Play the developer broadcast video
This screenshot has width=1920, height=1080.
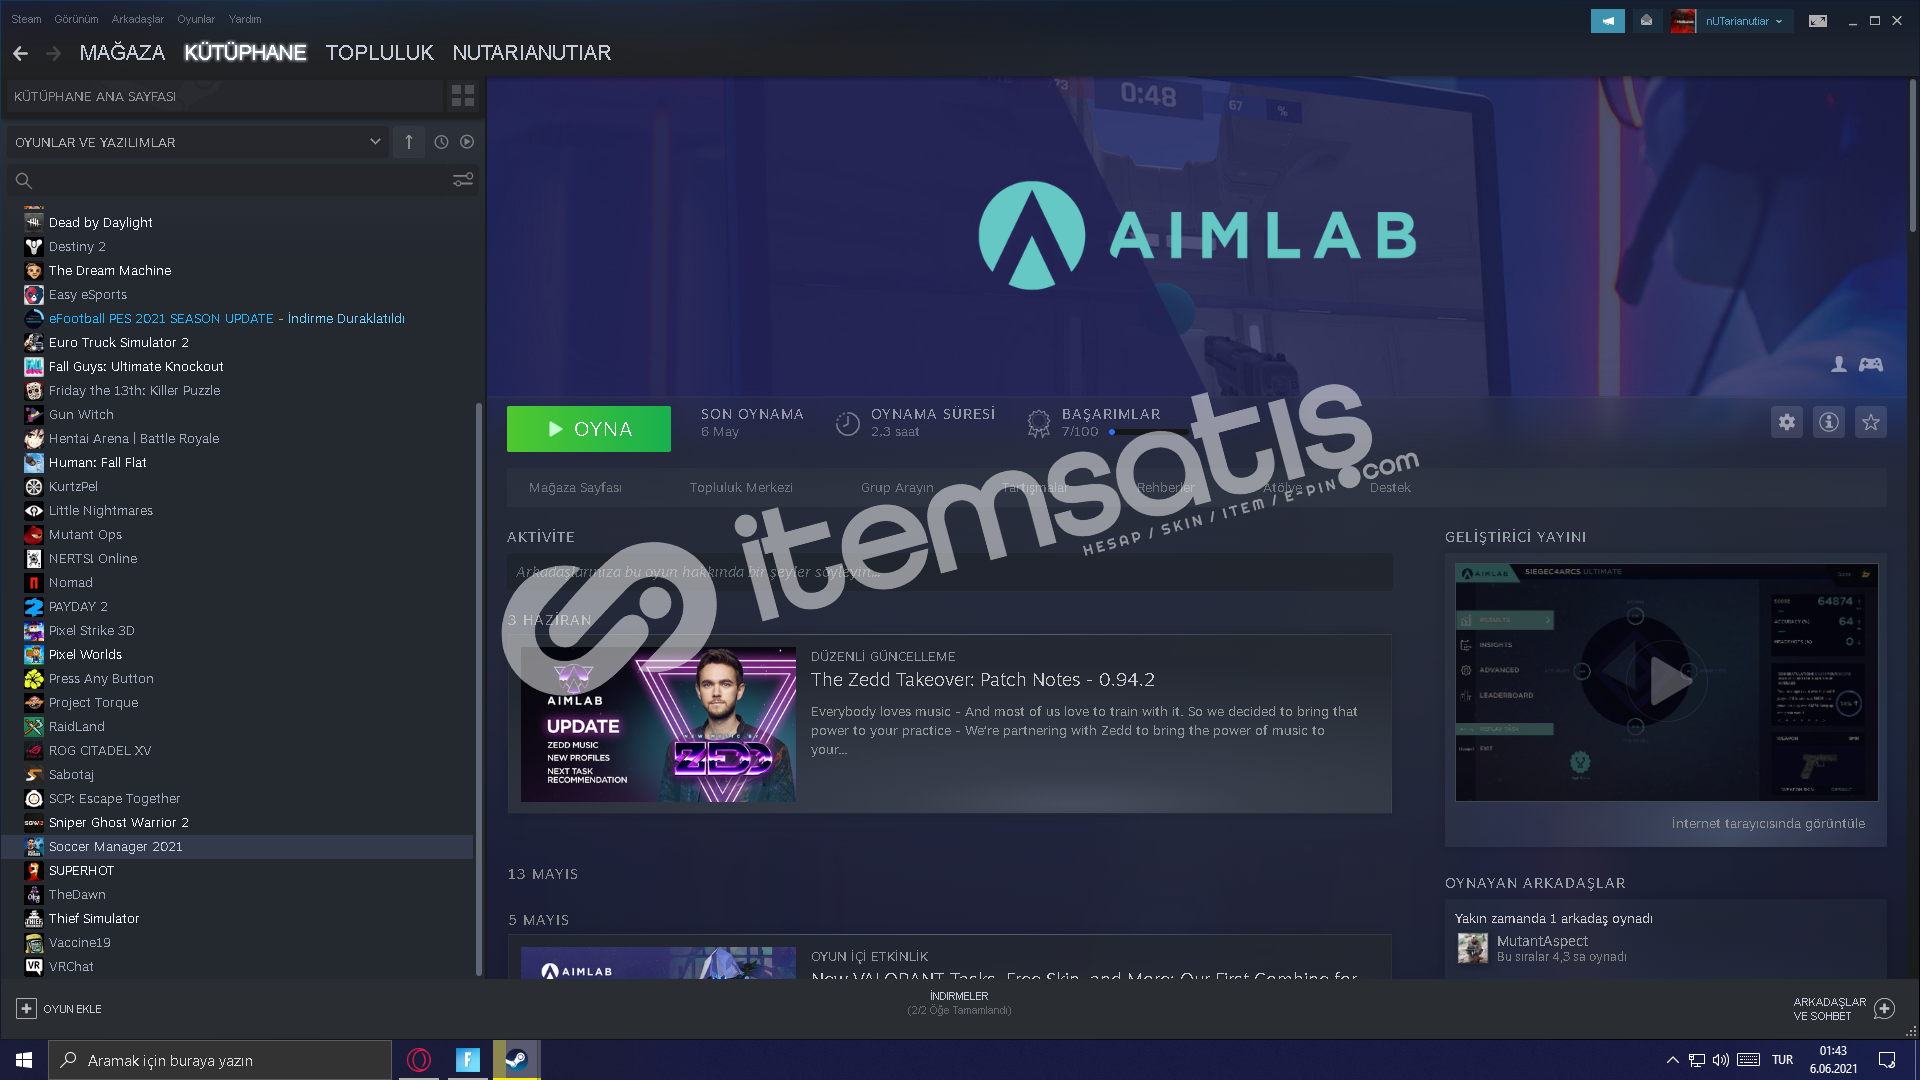pyautogui.click(x=1666, y=682)
